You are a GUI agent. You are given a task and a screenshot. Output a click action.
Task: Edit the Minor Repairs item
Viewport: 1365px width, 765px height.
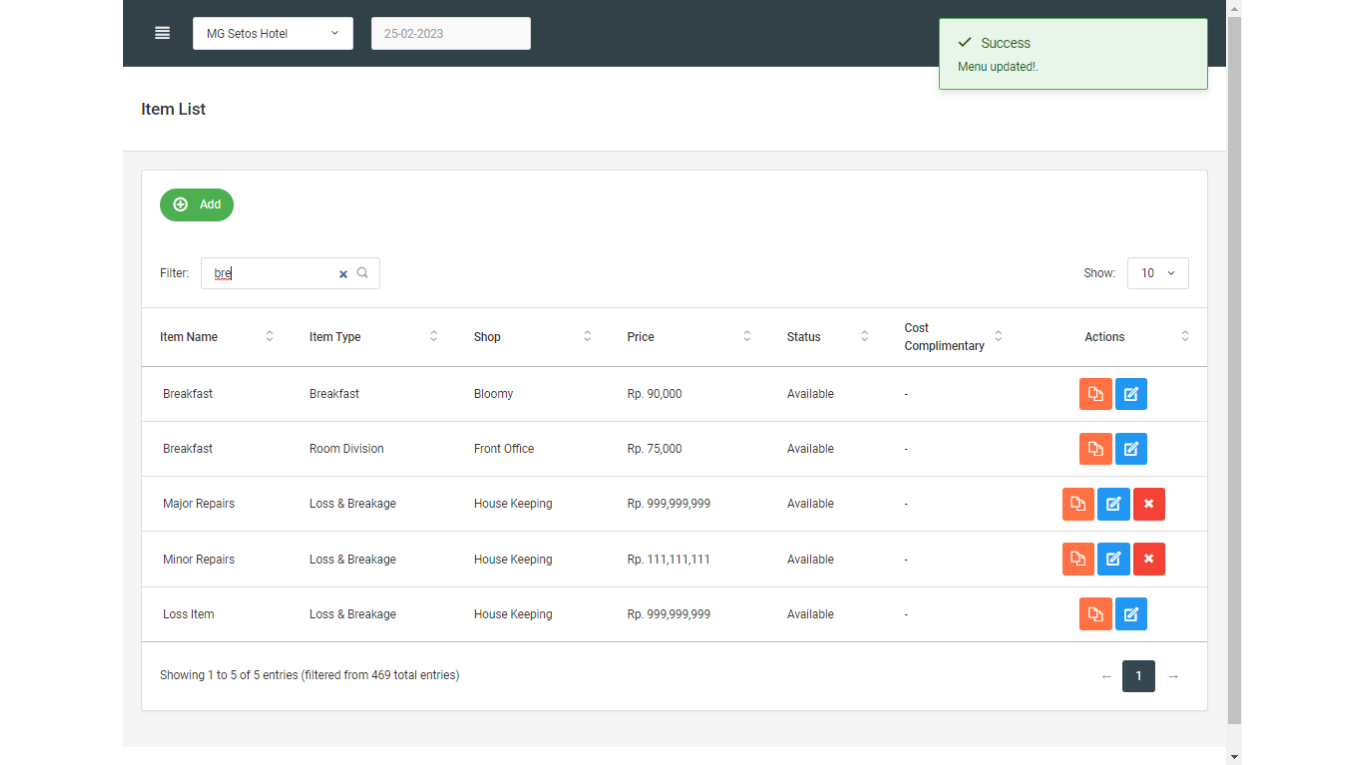point(1114,559)
